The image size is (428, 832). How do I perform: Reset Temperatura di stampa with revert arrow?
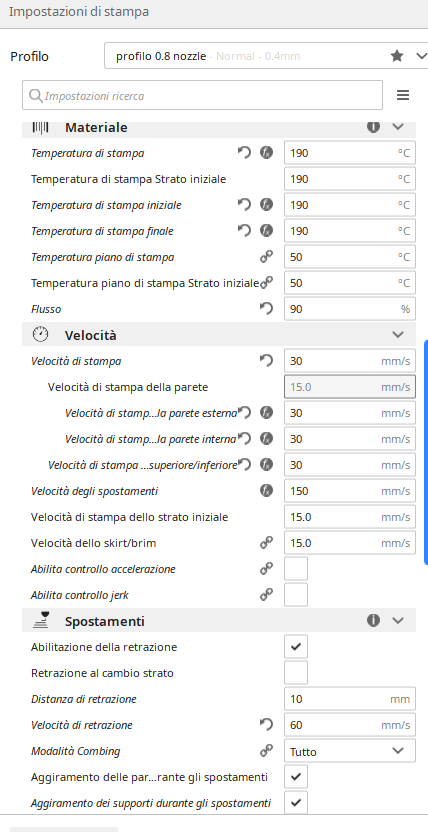click(244, 153)
